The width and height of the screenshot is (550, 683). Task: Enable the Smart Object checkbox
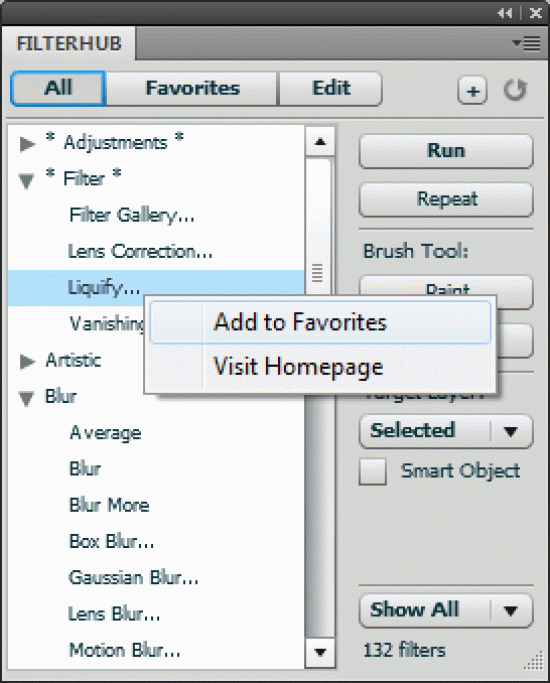pyautogui.click(x=373, y=471)
